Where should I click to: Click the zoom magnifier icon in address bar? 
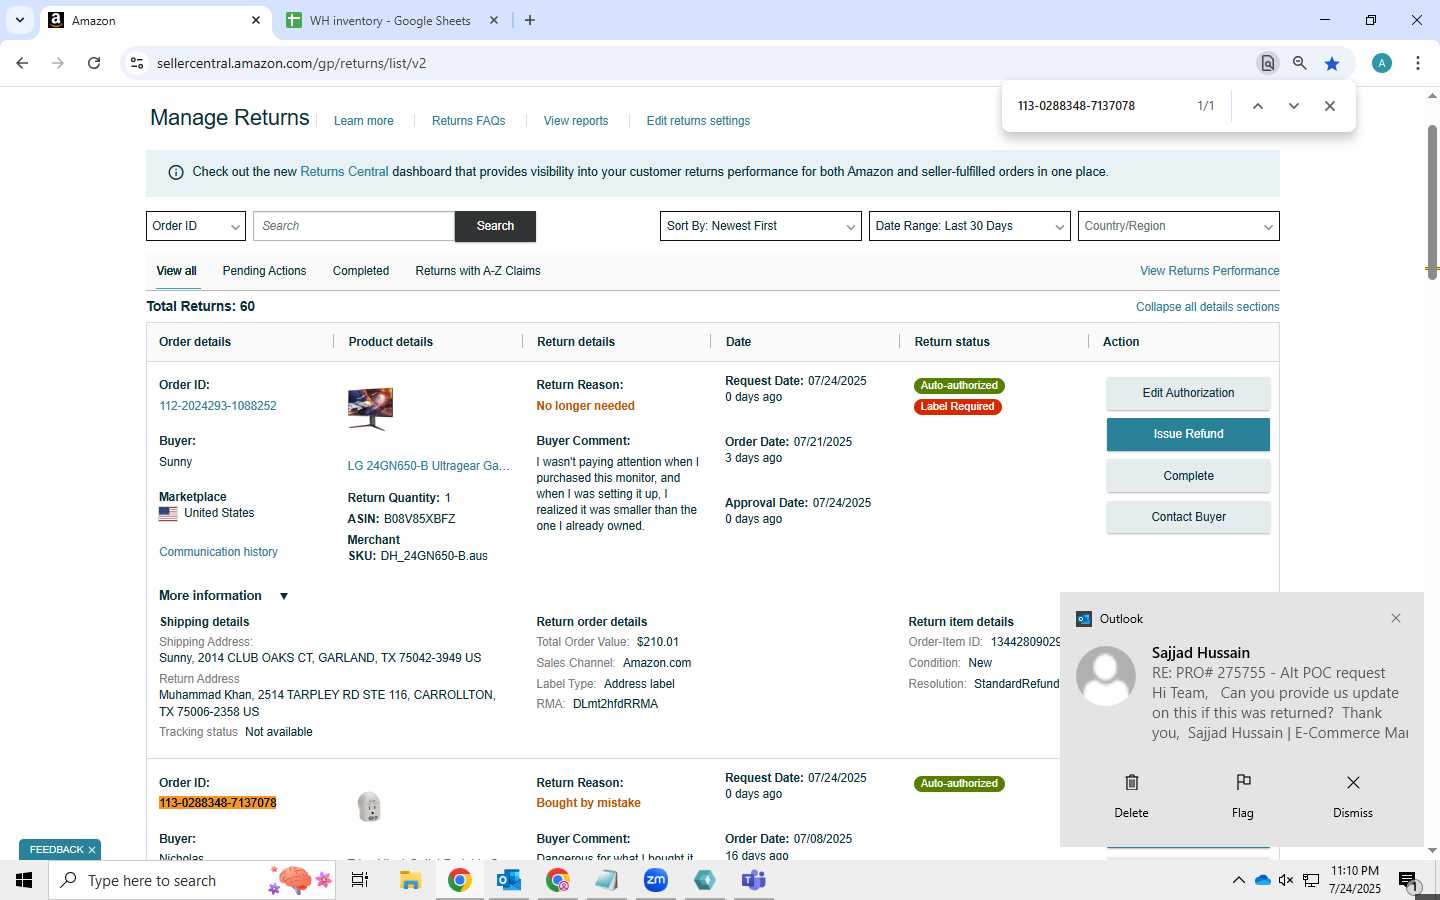[x=1299, y=63]
